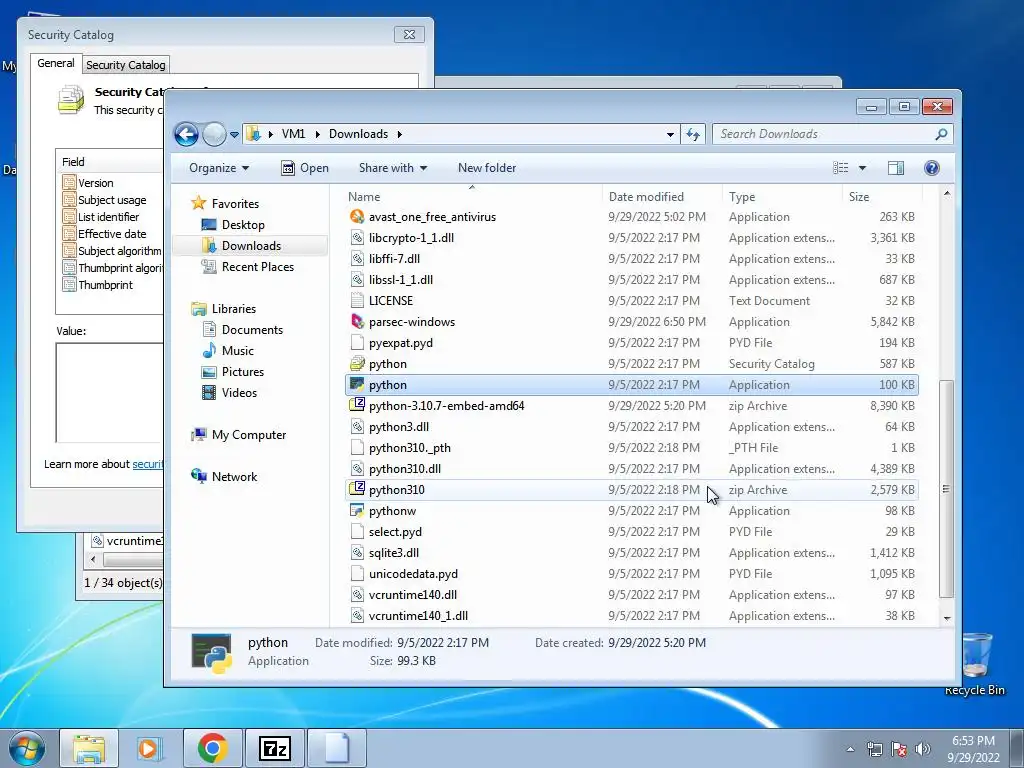
Task: Select Desktop under Favorites
Action: [233, 225]
